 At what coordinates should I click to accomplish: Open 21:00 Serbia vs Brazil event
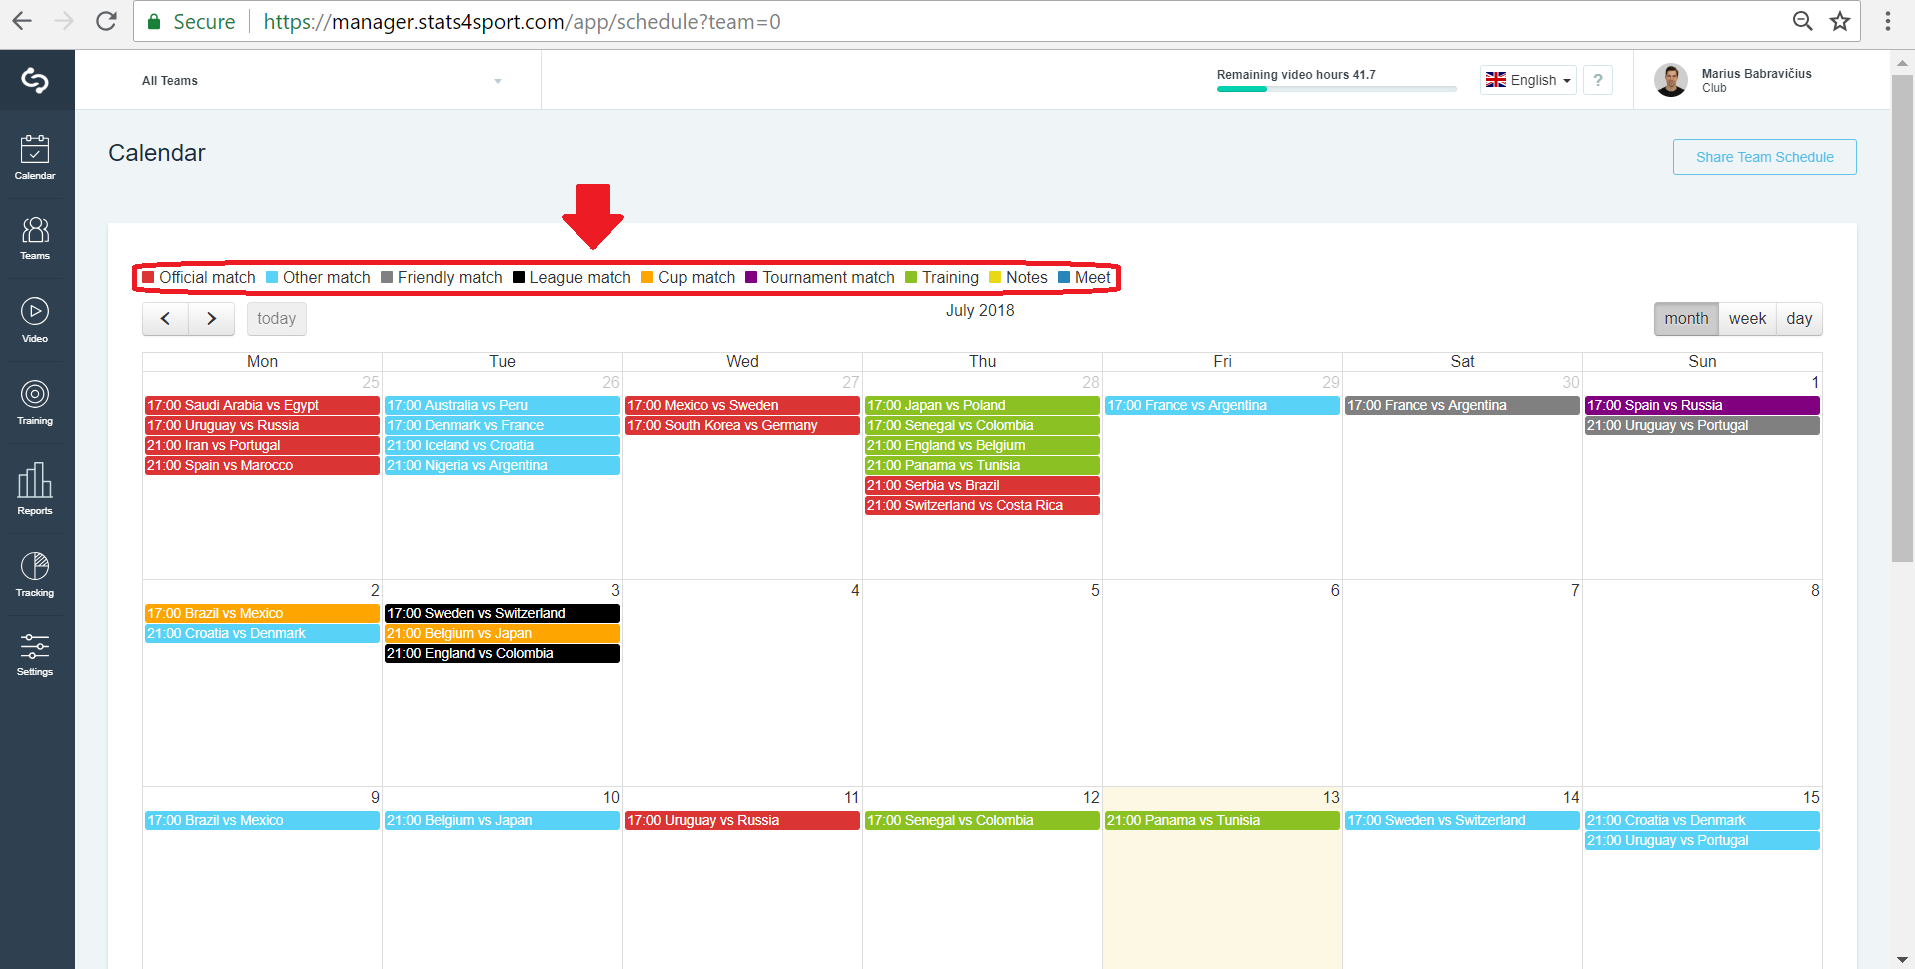pos(982,485)
